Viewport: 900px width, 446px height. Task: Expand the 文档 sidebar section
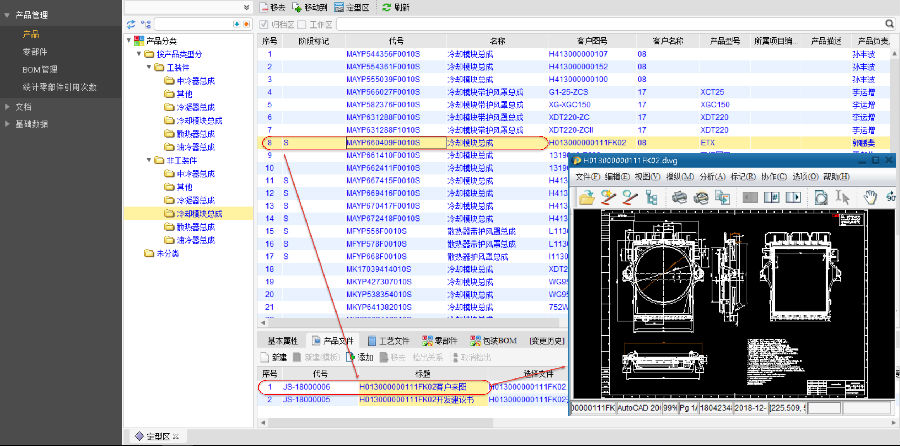click(7, 107)
